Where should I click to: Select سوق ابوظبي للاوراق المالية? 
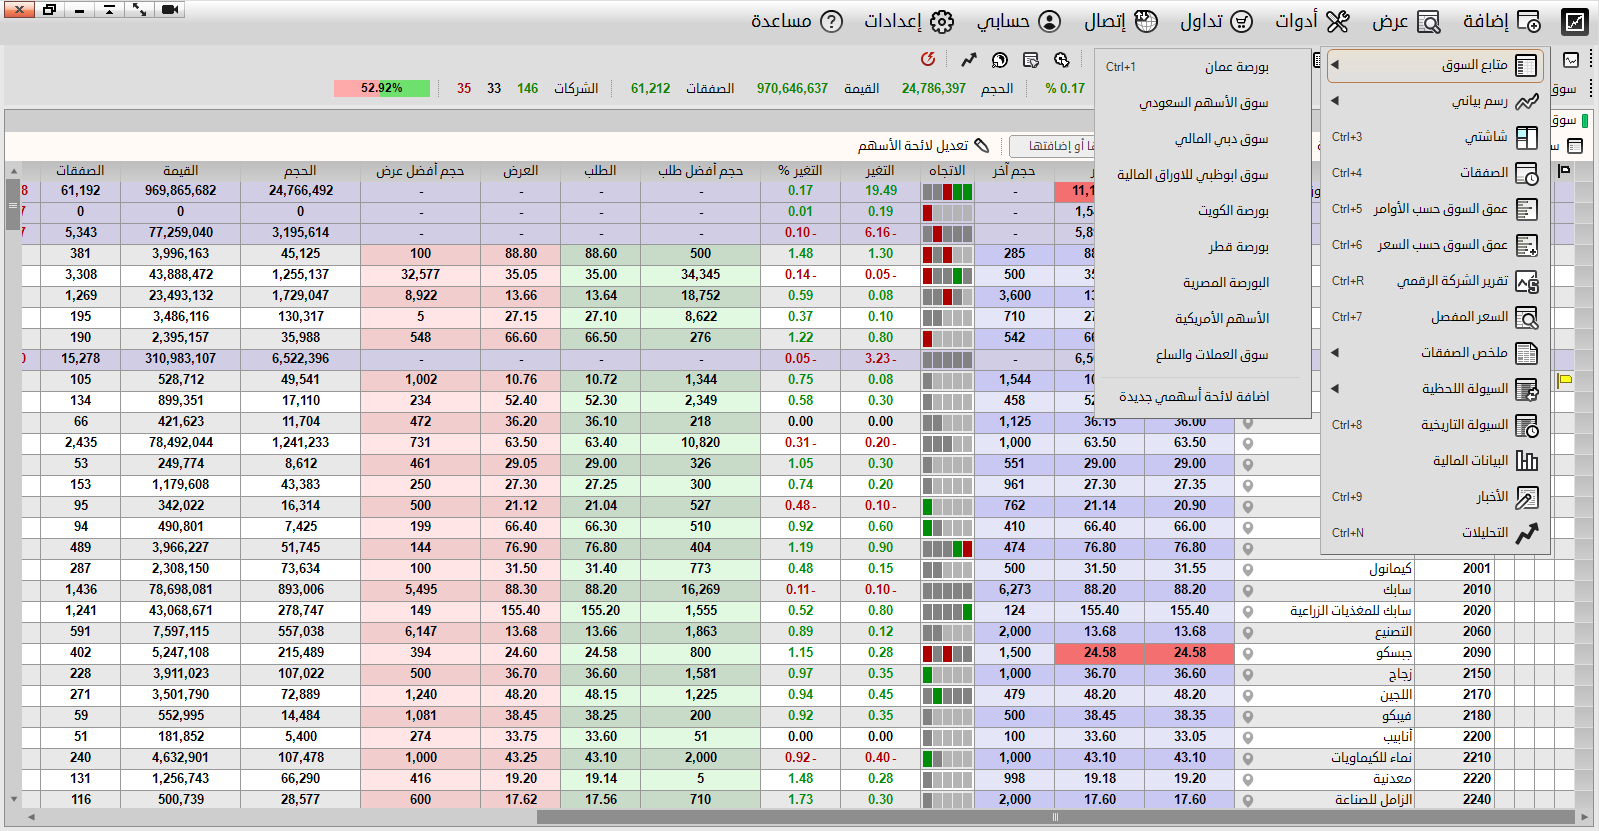point(1203,175)
